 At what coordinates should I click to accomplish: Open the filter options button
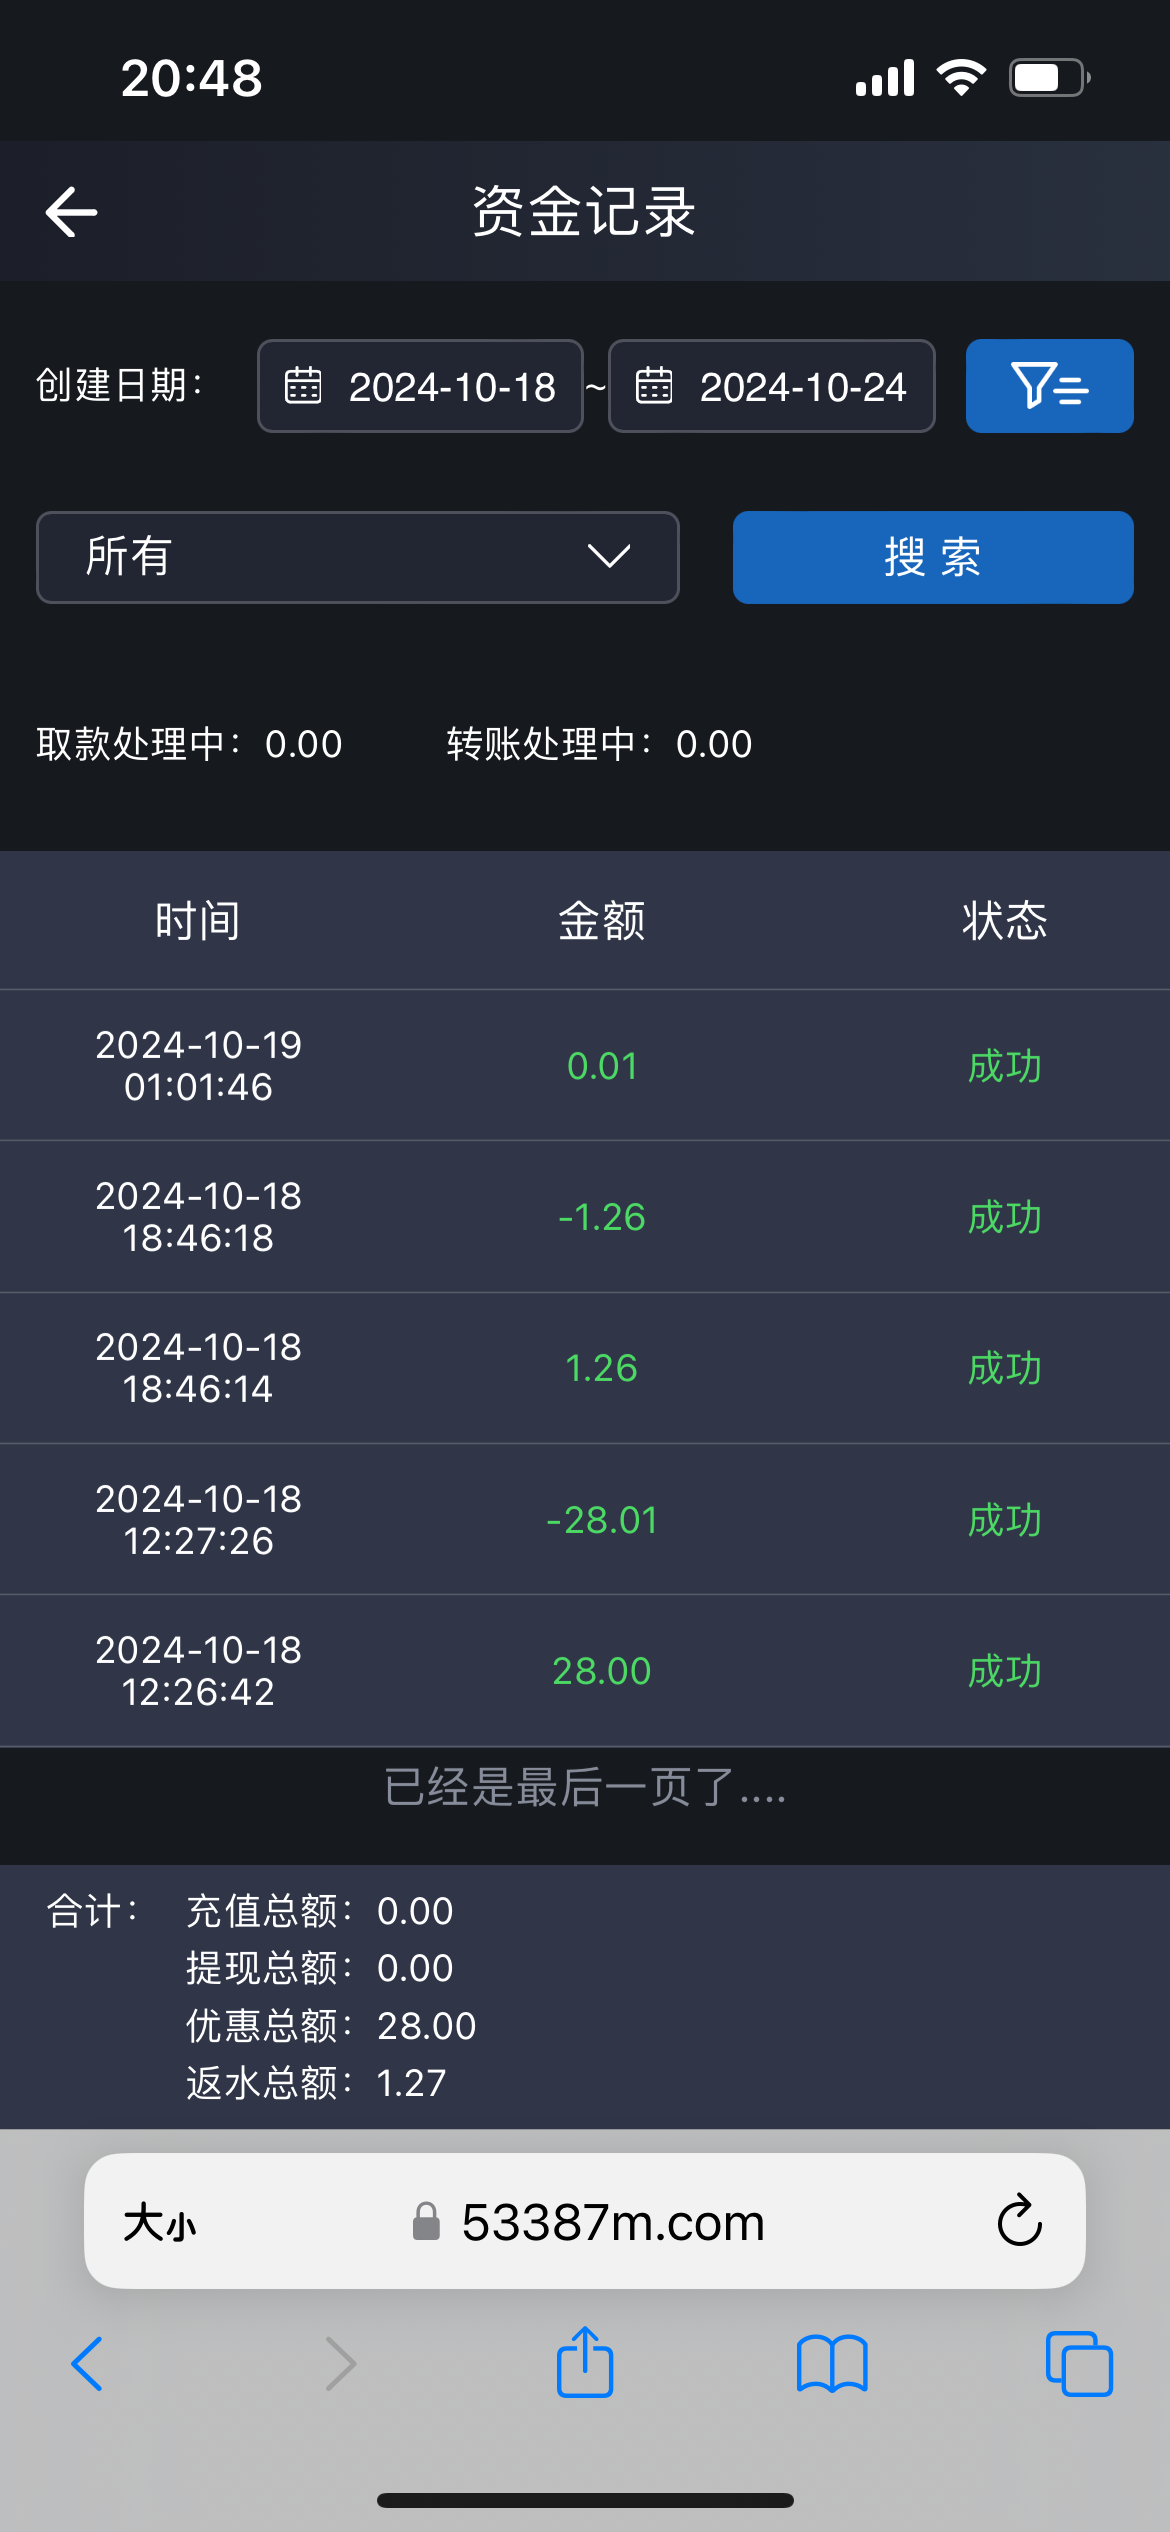click(1049, 386)
